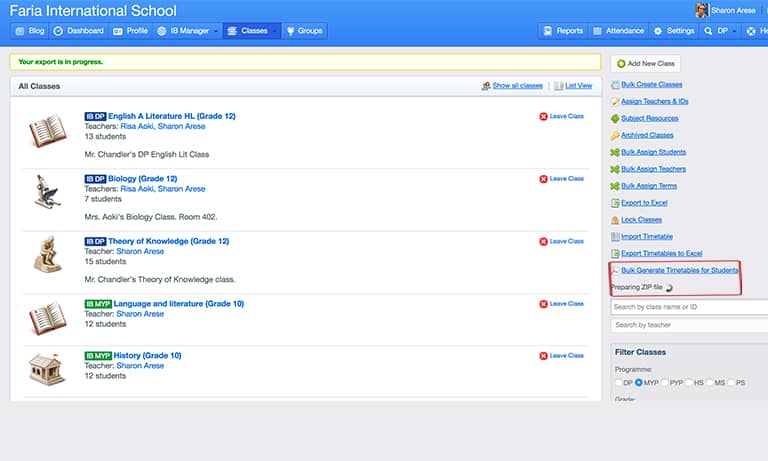
Task: Click the Show all classes link
Action: (x=518, y=86)
